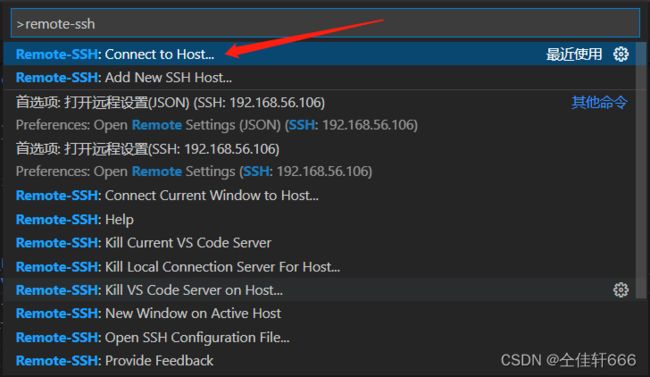Run Kill Current VS Code Server
The width and height of the screenshot is (650, 377).
coord(319,243)
